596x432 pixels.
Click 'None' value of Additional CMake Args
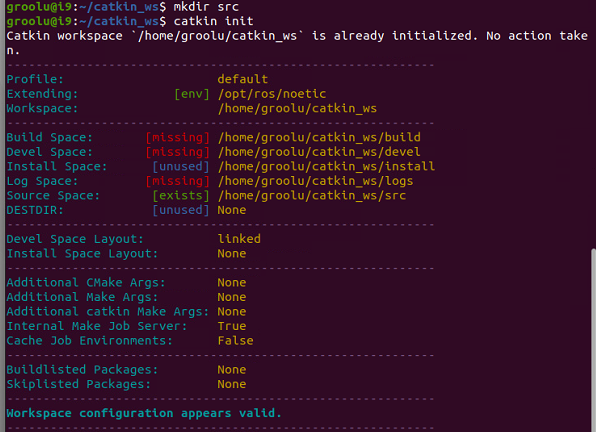[x=231, y=283]
